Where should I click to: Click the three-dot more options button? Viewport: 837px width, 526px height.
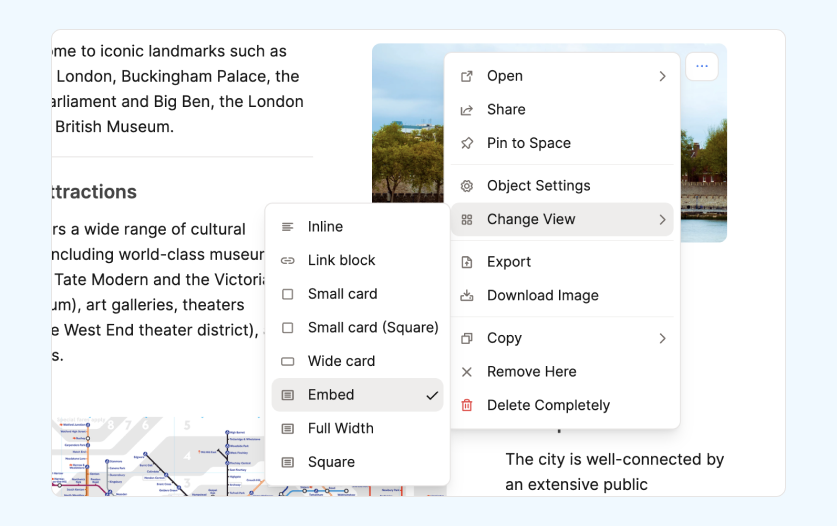tap(702, 66)
